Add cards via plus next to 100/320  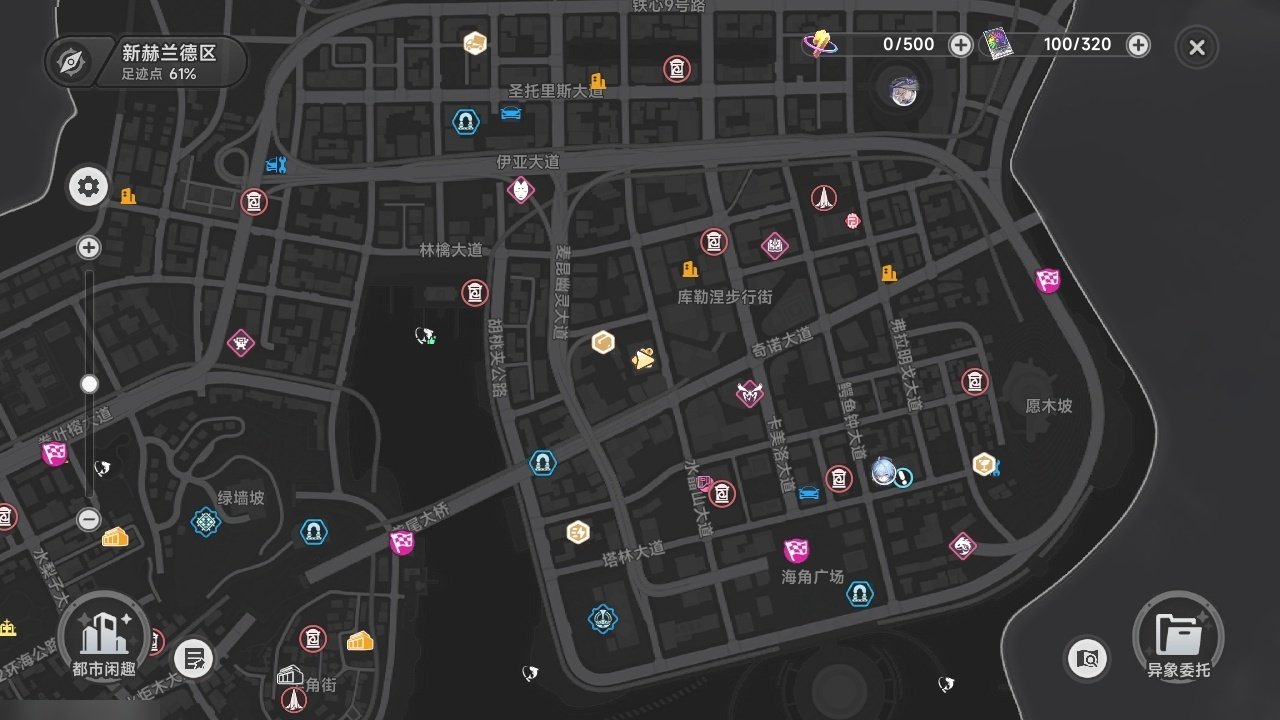(x=1138, y=44)
